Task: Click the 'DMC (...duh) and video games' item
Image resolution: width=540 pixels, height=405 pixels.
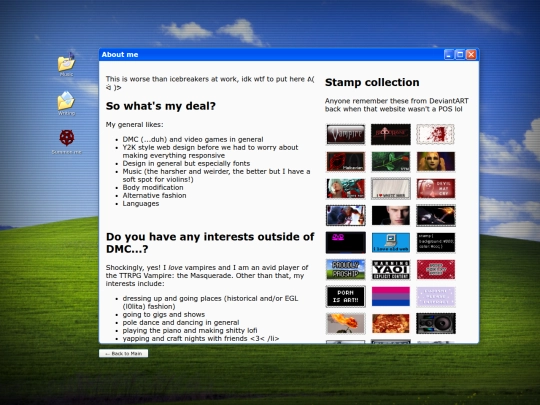Action: tap(193, 139)
